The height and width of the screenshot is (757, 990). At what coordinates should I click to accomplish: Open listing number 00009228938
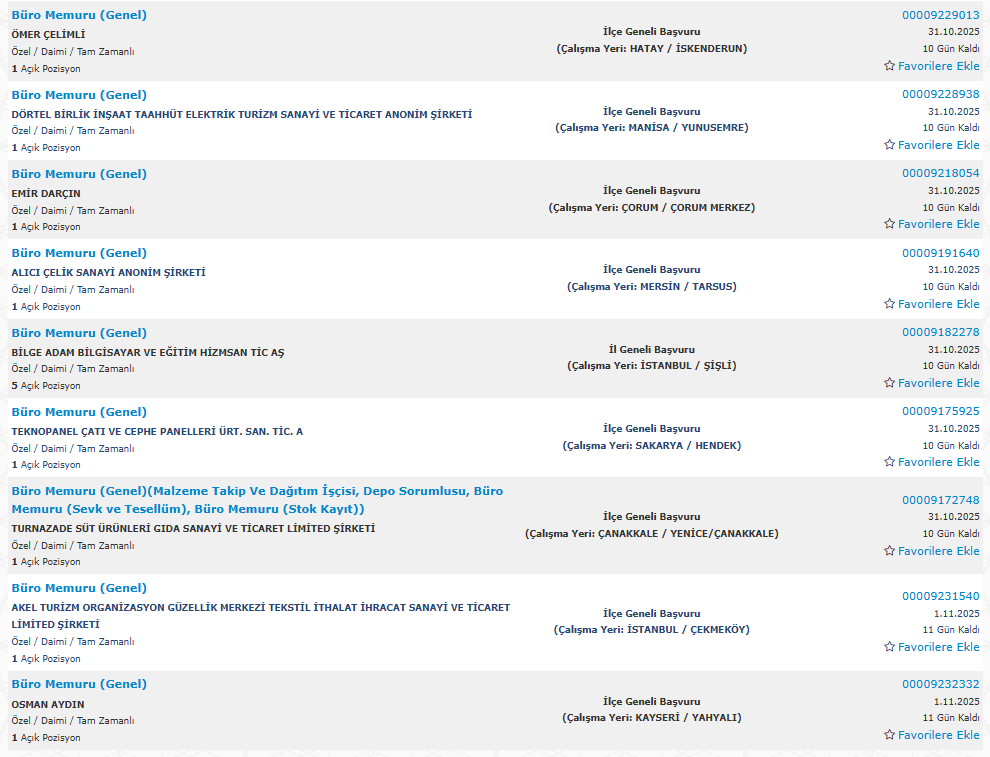(x=940, y=94)
